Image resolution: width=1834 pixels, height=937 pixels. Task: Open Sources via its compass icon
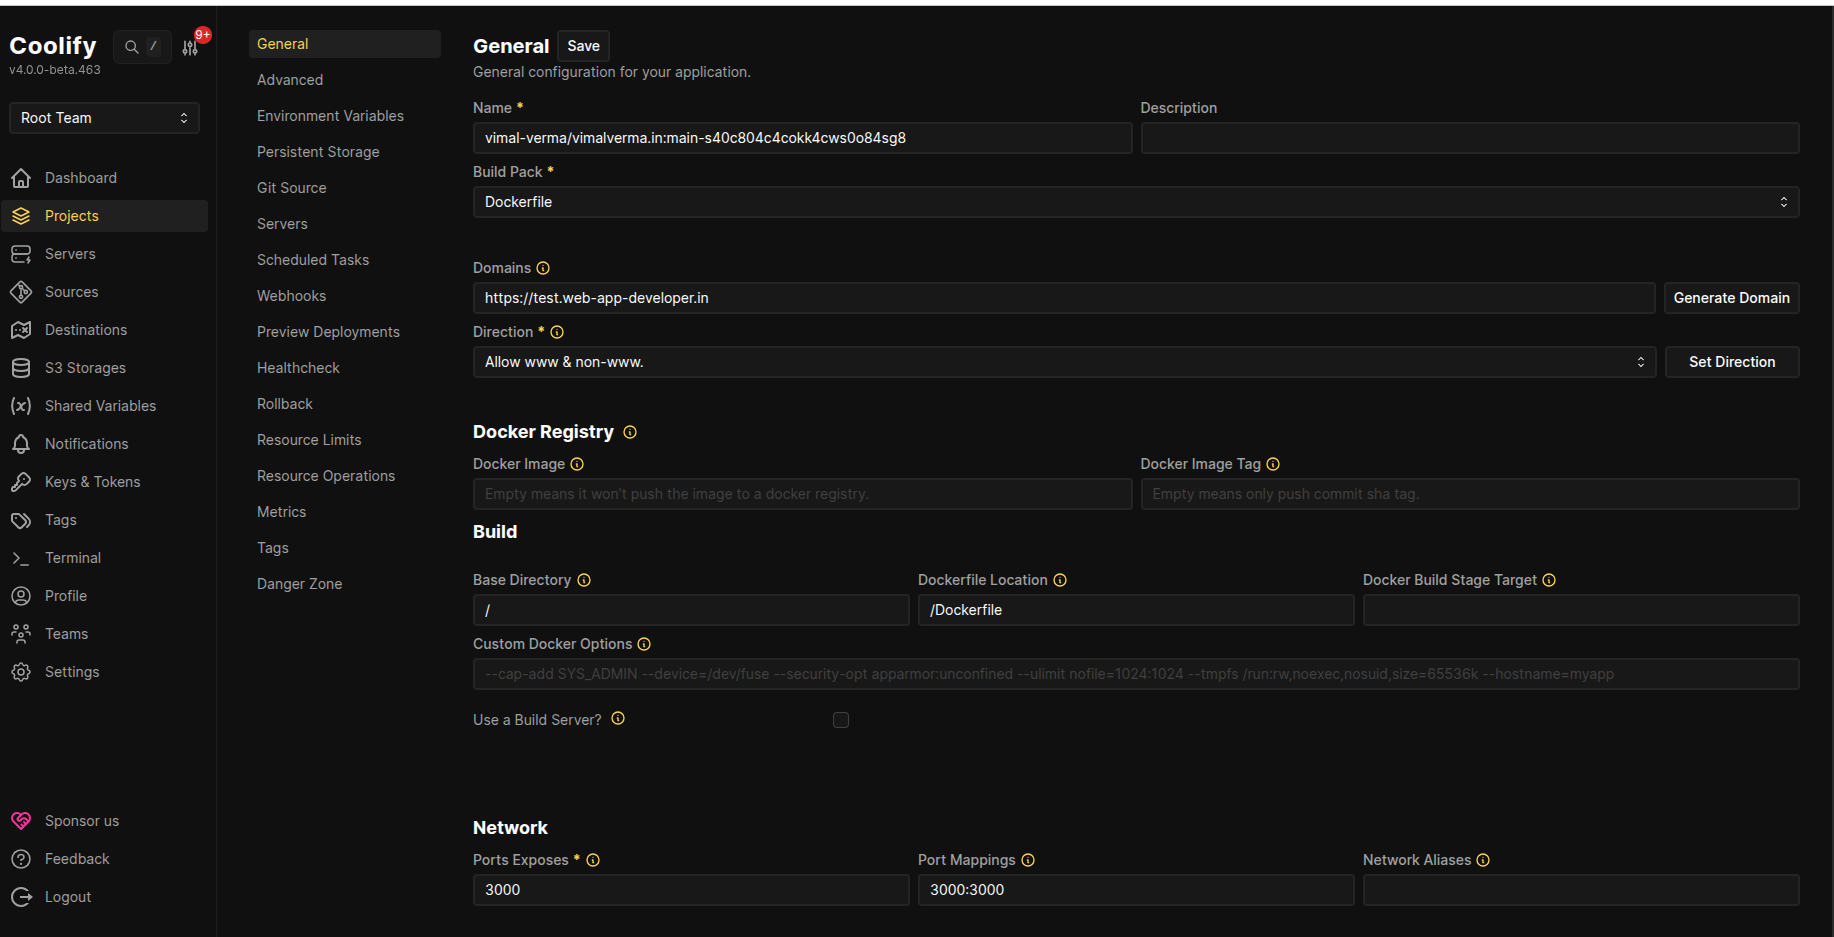pos(22,291)
